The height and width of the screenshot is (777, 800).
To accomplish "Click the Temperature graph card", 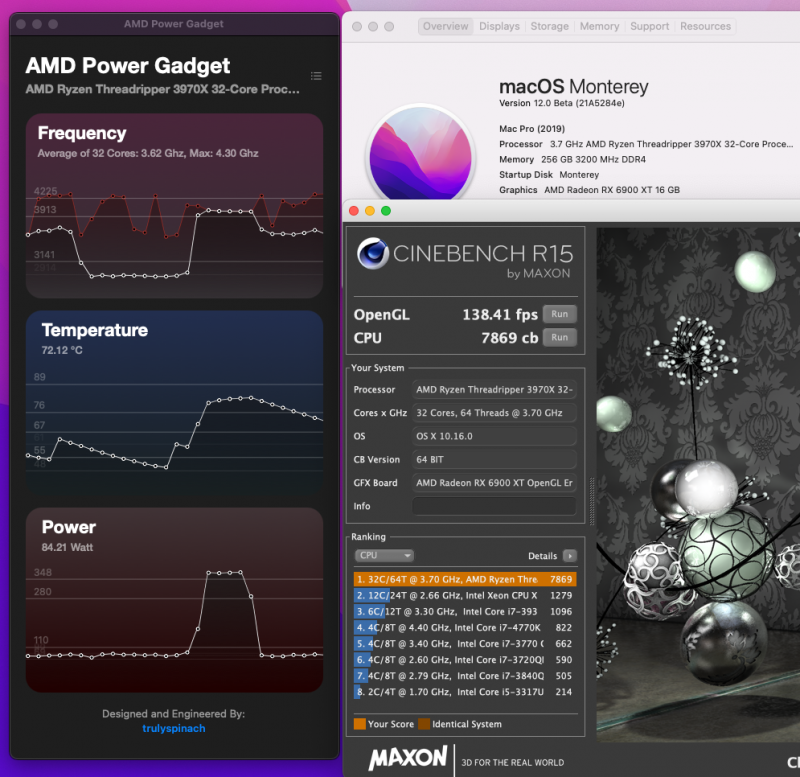I will (x=174, y=403).
